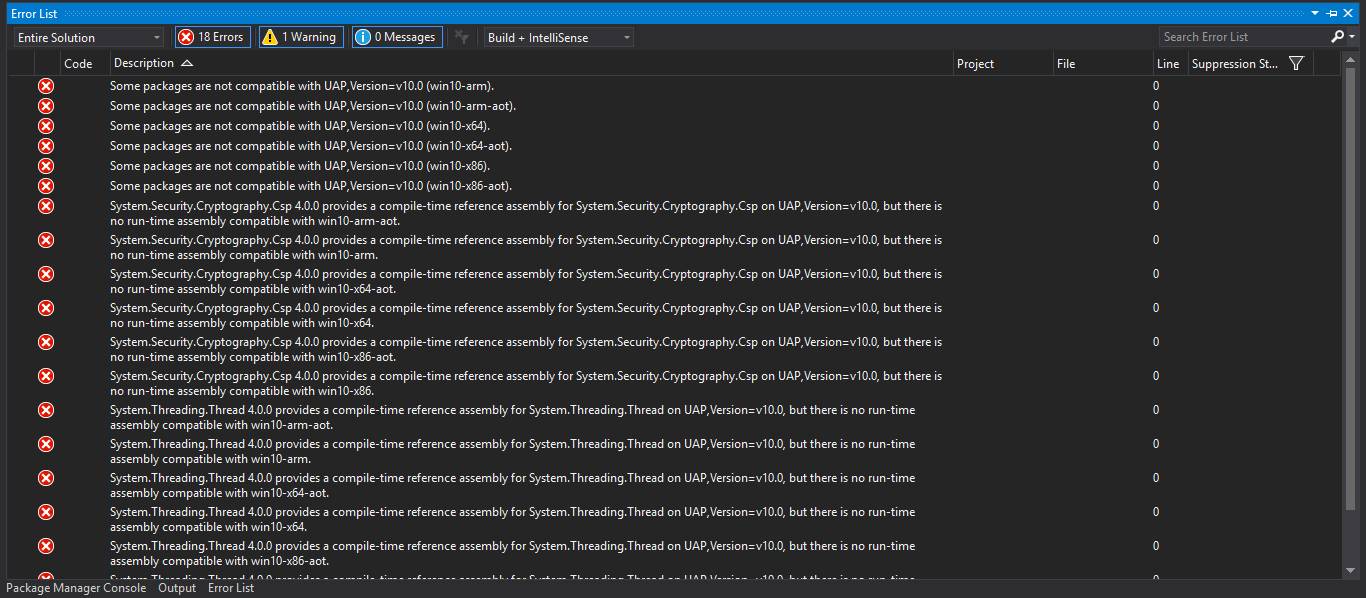Click the filter icon on Suppression State column

(1296, 62)
